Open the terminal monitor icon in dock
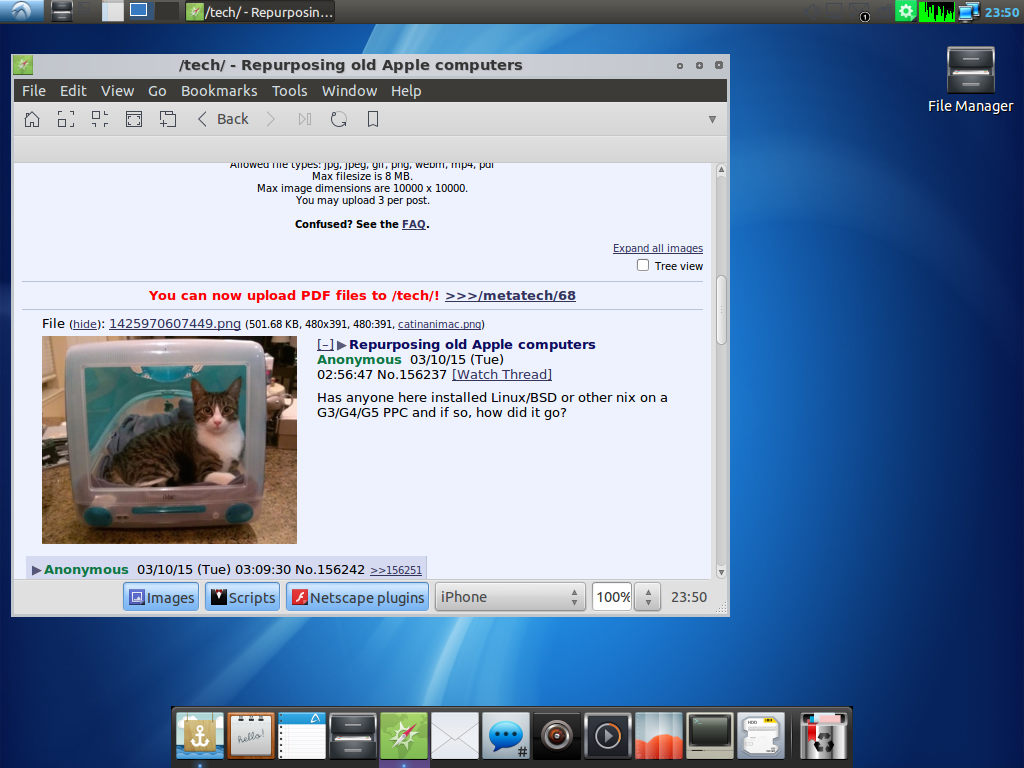1024x768 pixels. [x=710, y=737]
